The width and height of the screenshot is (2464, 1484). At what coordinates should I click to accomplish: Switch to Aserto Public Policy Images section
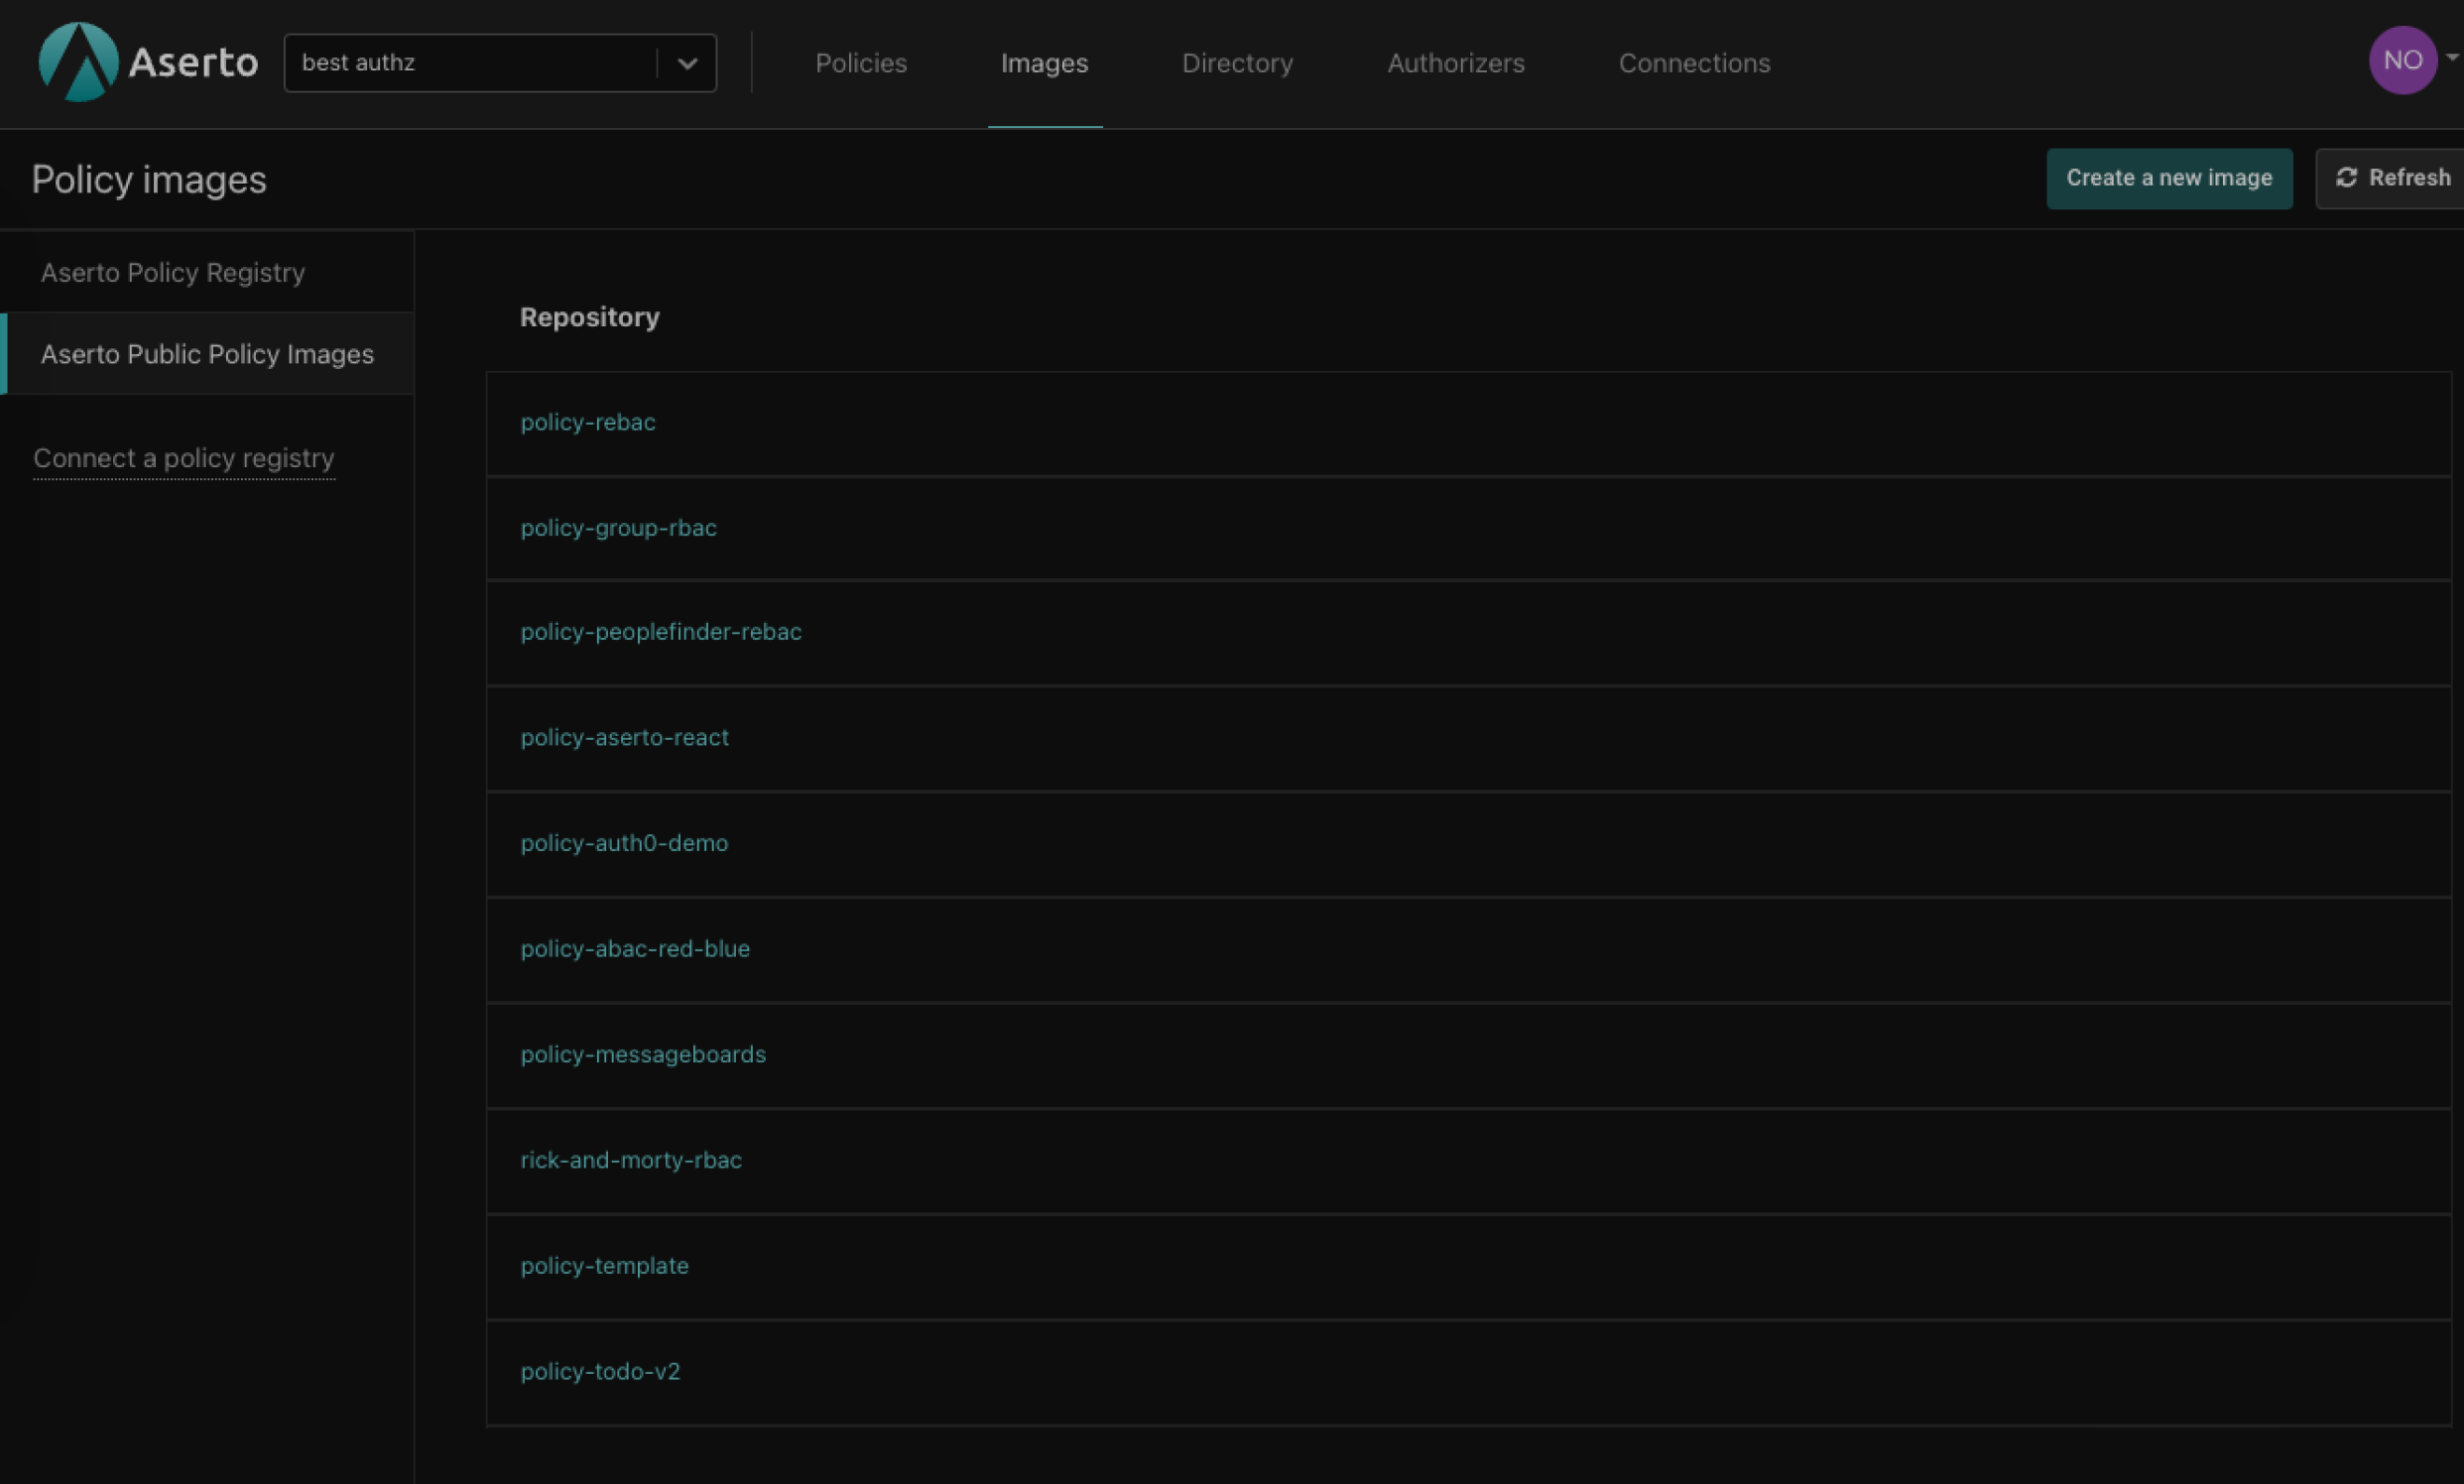pyautogui.click(x=206, y=354)
